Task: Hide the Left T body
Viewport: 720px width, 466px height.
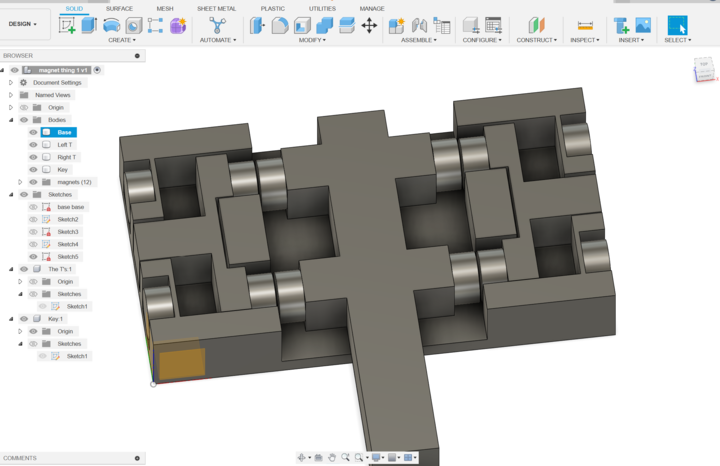Action: [33, 145]
